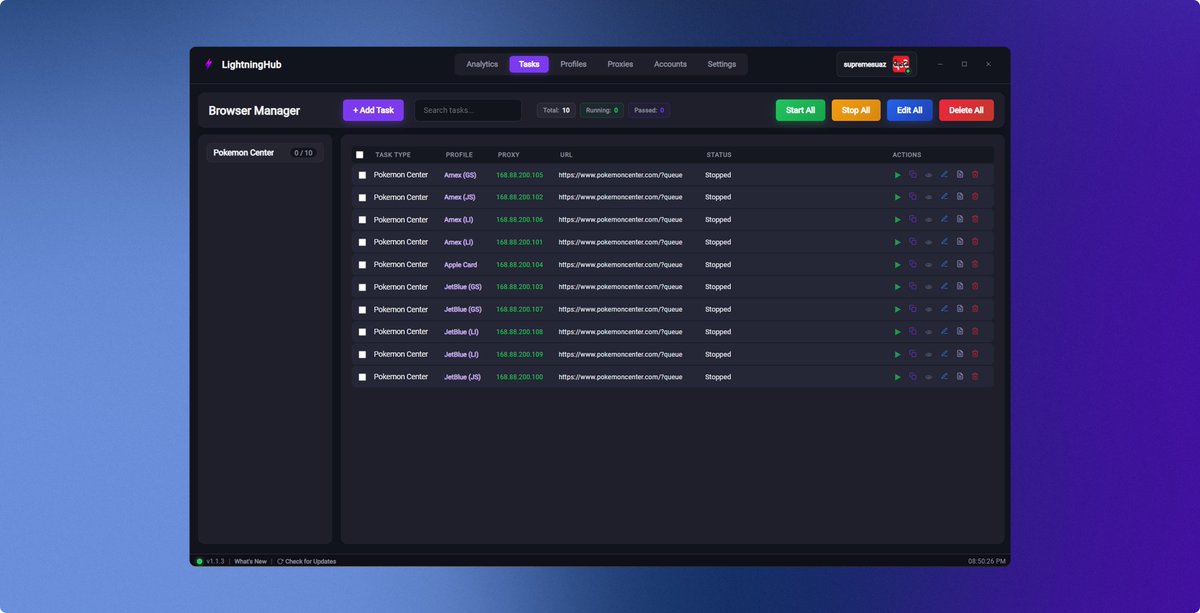The height and width of the screenshot is (613, 1200).
Task: Select the row checkbox for proxy 168.88.200.107
Action: (362, 310)
